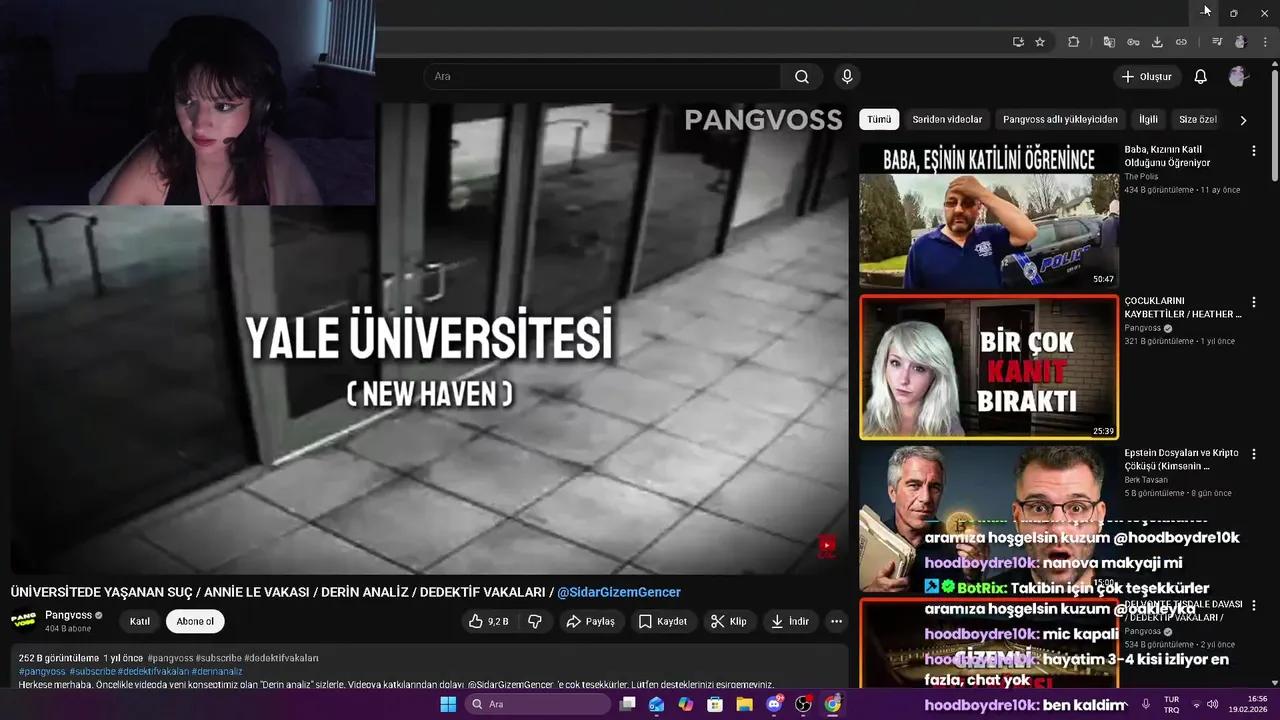Open picture-in-picture from the address bar
1280x720 pixels.
1018,42
